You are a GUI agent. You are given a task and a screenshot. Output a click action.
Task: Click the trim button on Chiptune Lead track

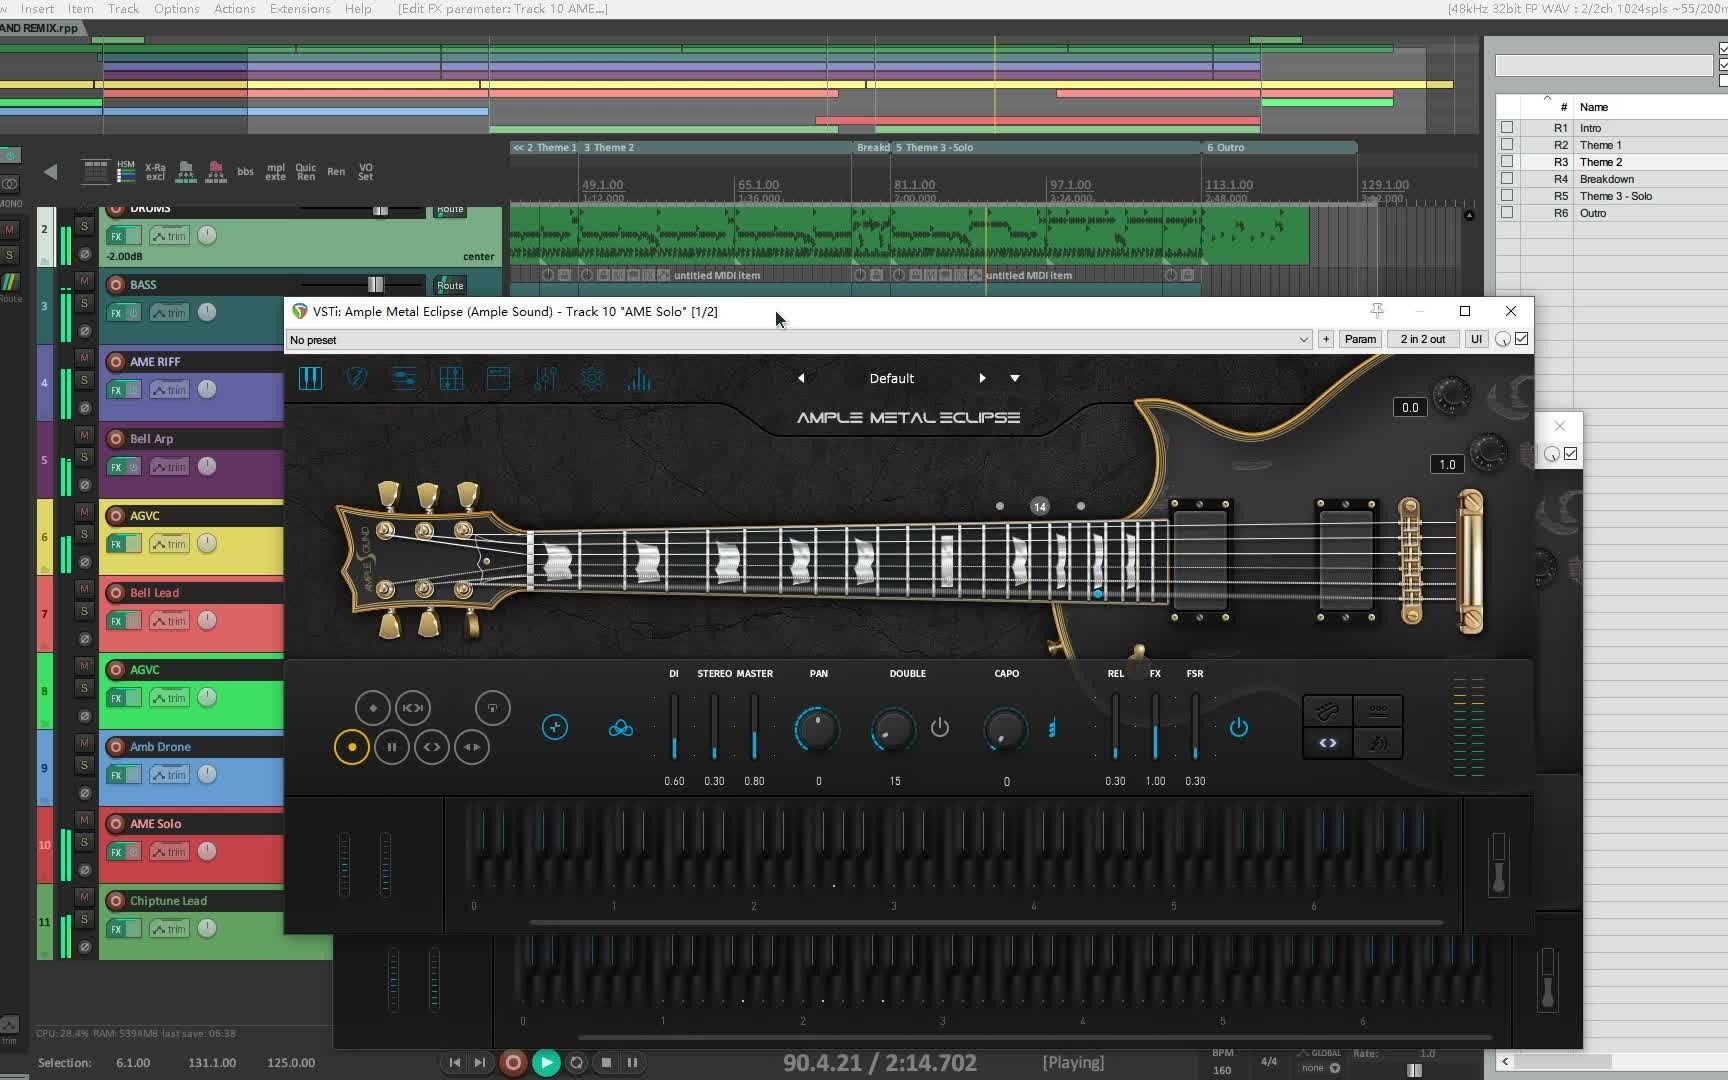[x=169, y=929]
